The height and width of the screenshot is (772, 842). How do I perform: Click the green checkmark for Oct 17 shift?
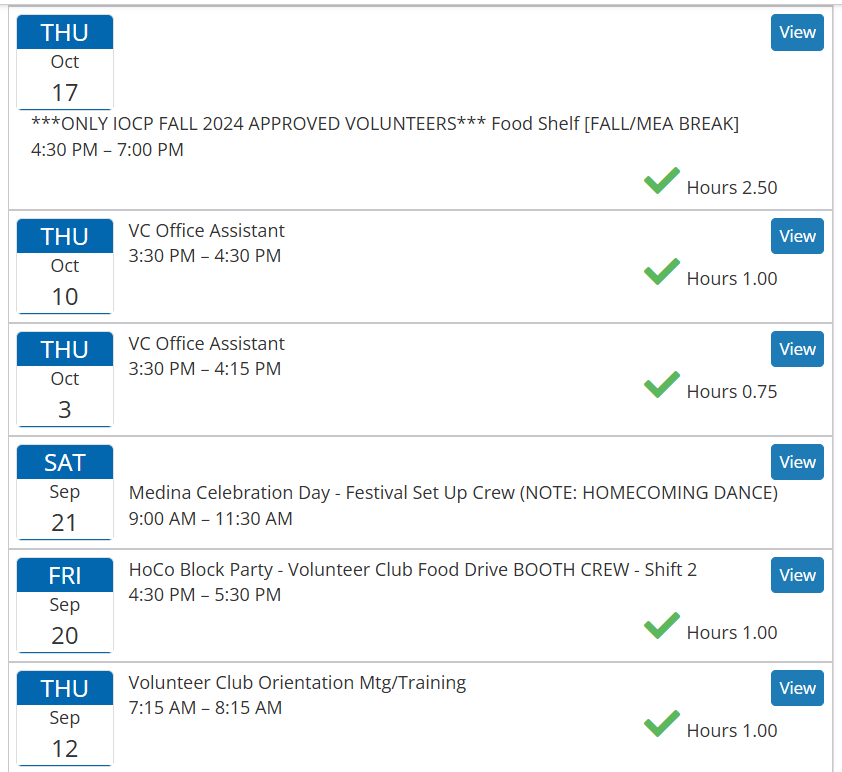(662, 181)
